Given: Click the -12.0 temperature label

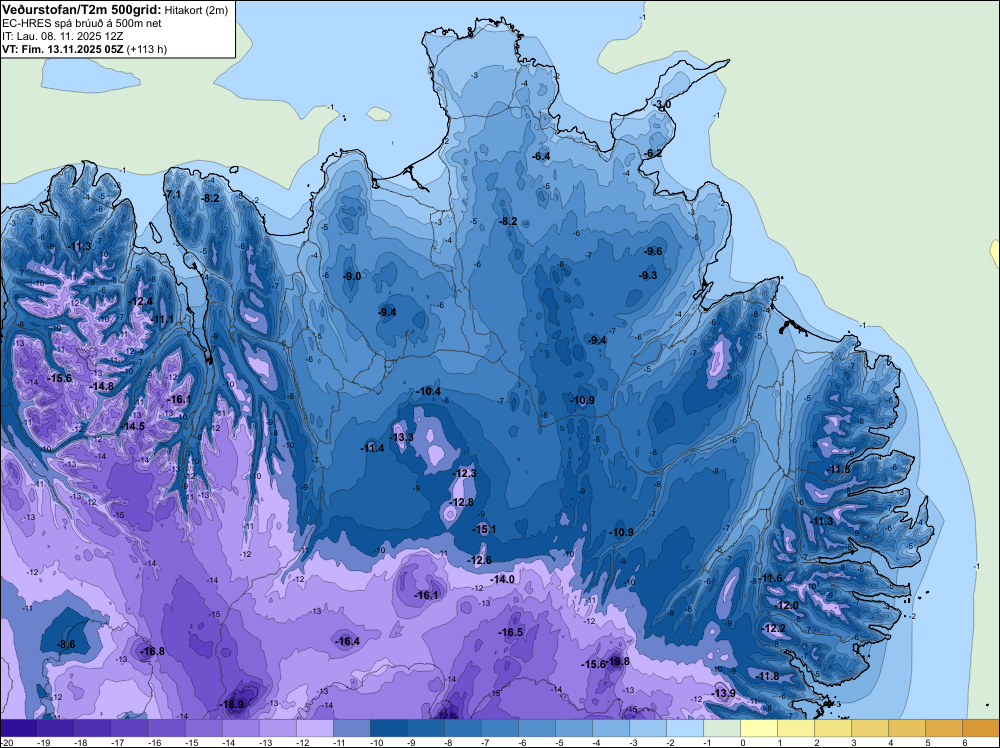Looking at the screenshot, I should [x=787, y=605].
